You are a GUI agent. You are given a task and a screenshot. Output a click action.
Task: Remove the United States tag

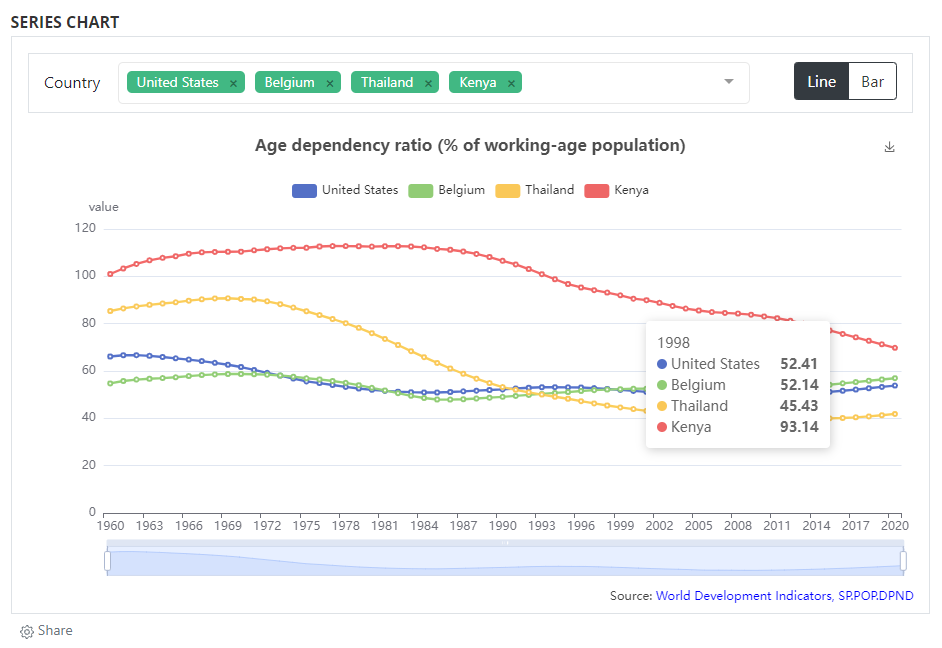[233, 83]
